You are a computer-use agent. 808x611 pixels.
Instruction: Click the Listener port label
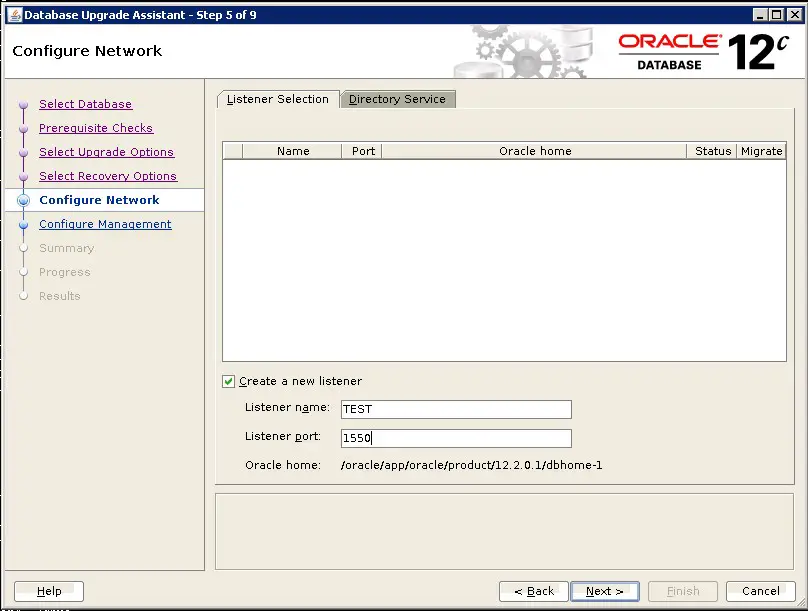click(x=283, y=436)
